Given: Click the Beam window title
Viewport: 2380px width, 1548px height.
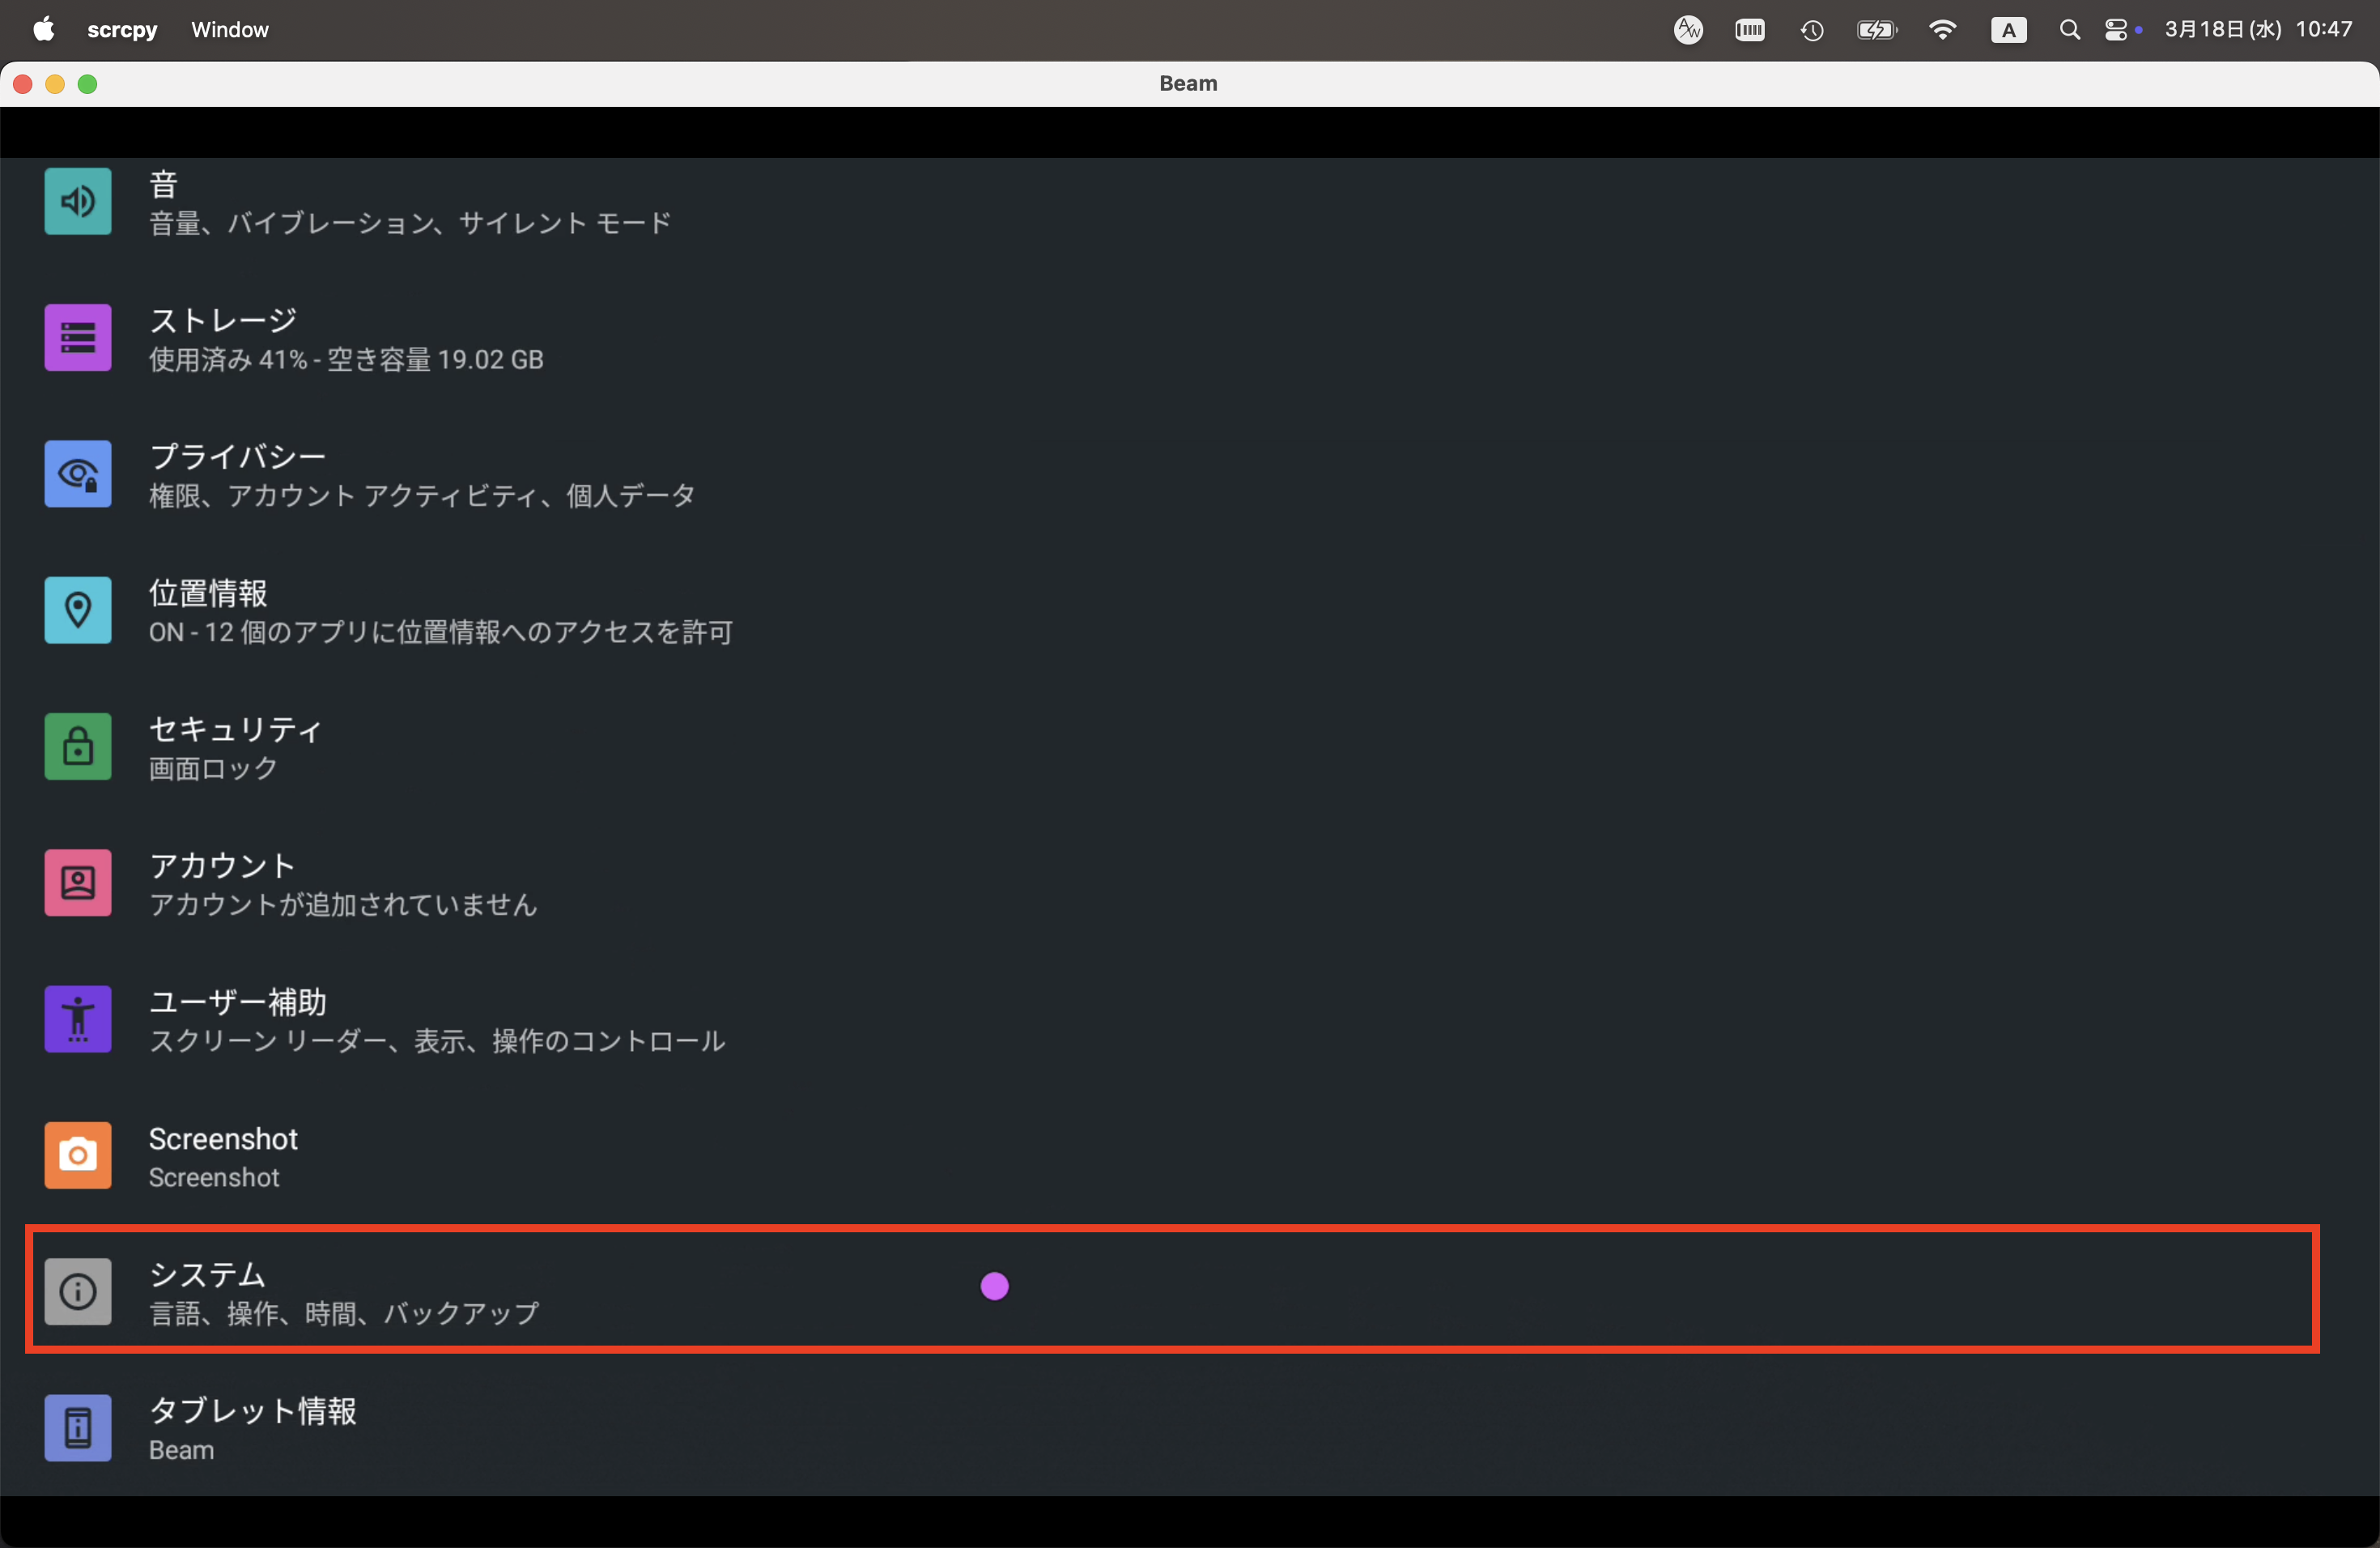Looking at the screenshot, I should pyautogui.click(x=1188, y=83).
